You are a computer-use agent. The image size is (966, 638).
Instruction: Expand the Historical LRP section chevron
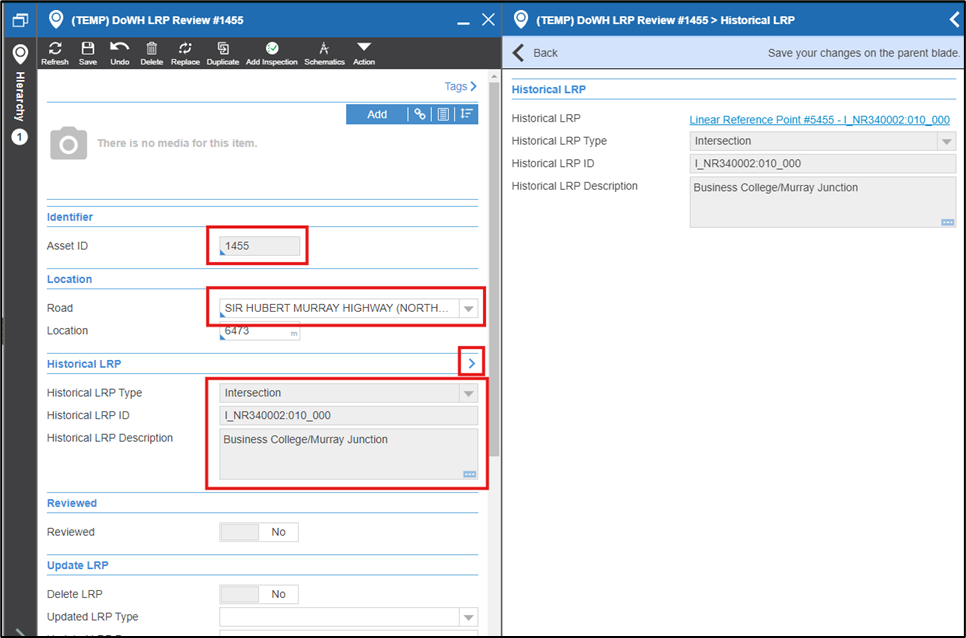pos(471,363)
